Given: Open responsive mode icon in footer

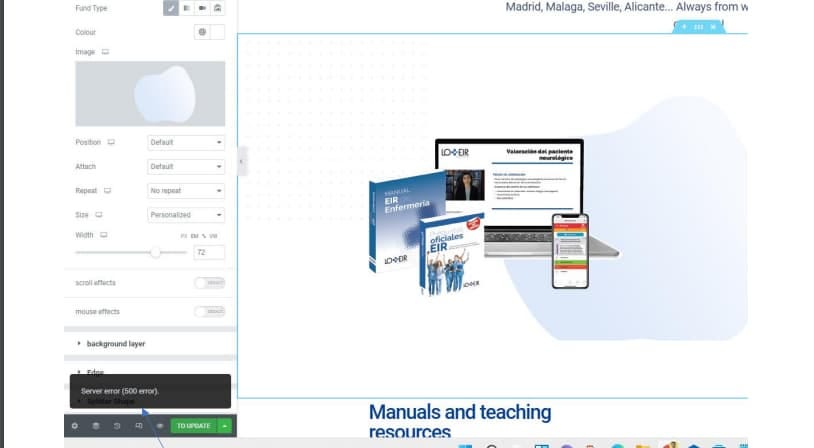Looking at the screenshot, I should point(139,426).
